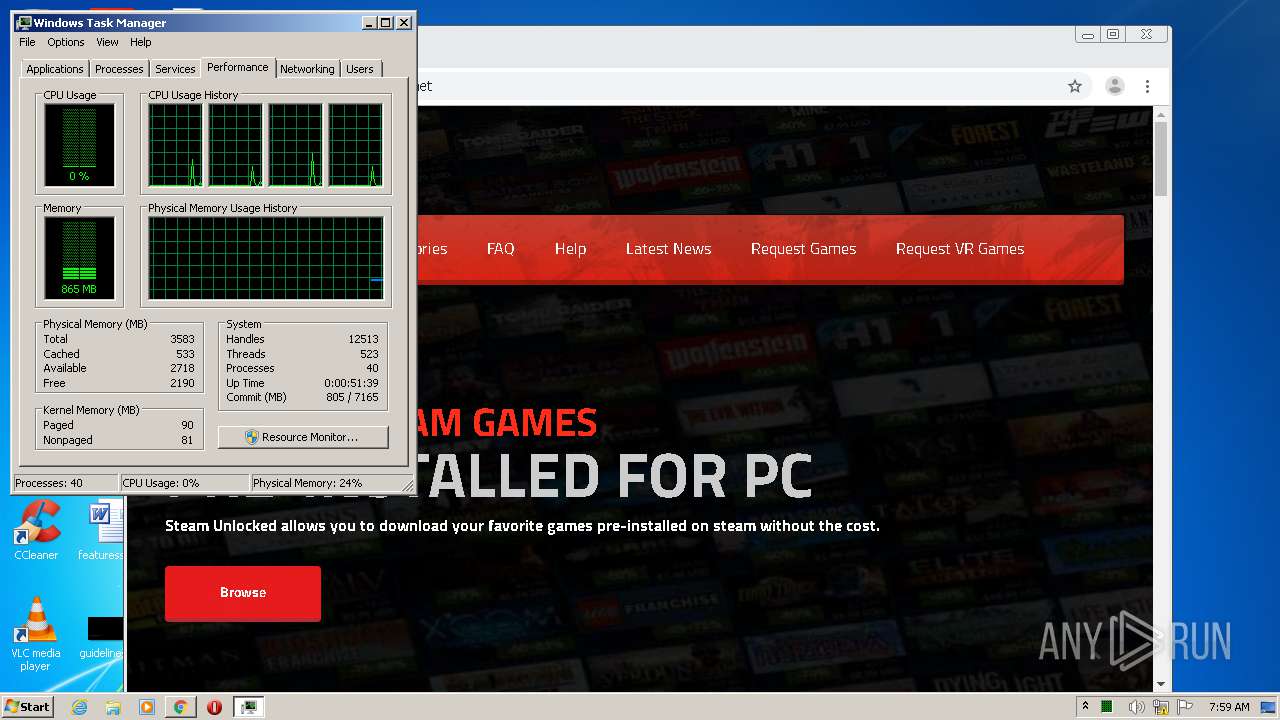The width and height of the screenshot is (1280, 720).
Task: Open Chrome profile avatar icon
Action: 1114,86
